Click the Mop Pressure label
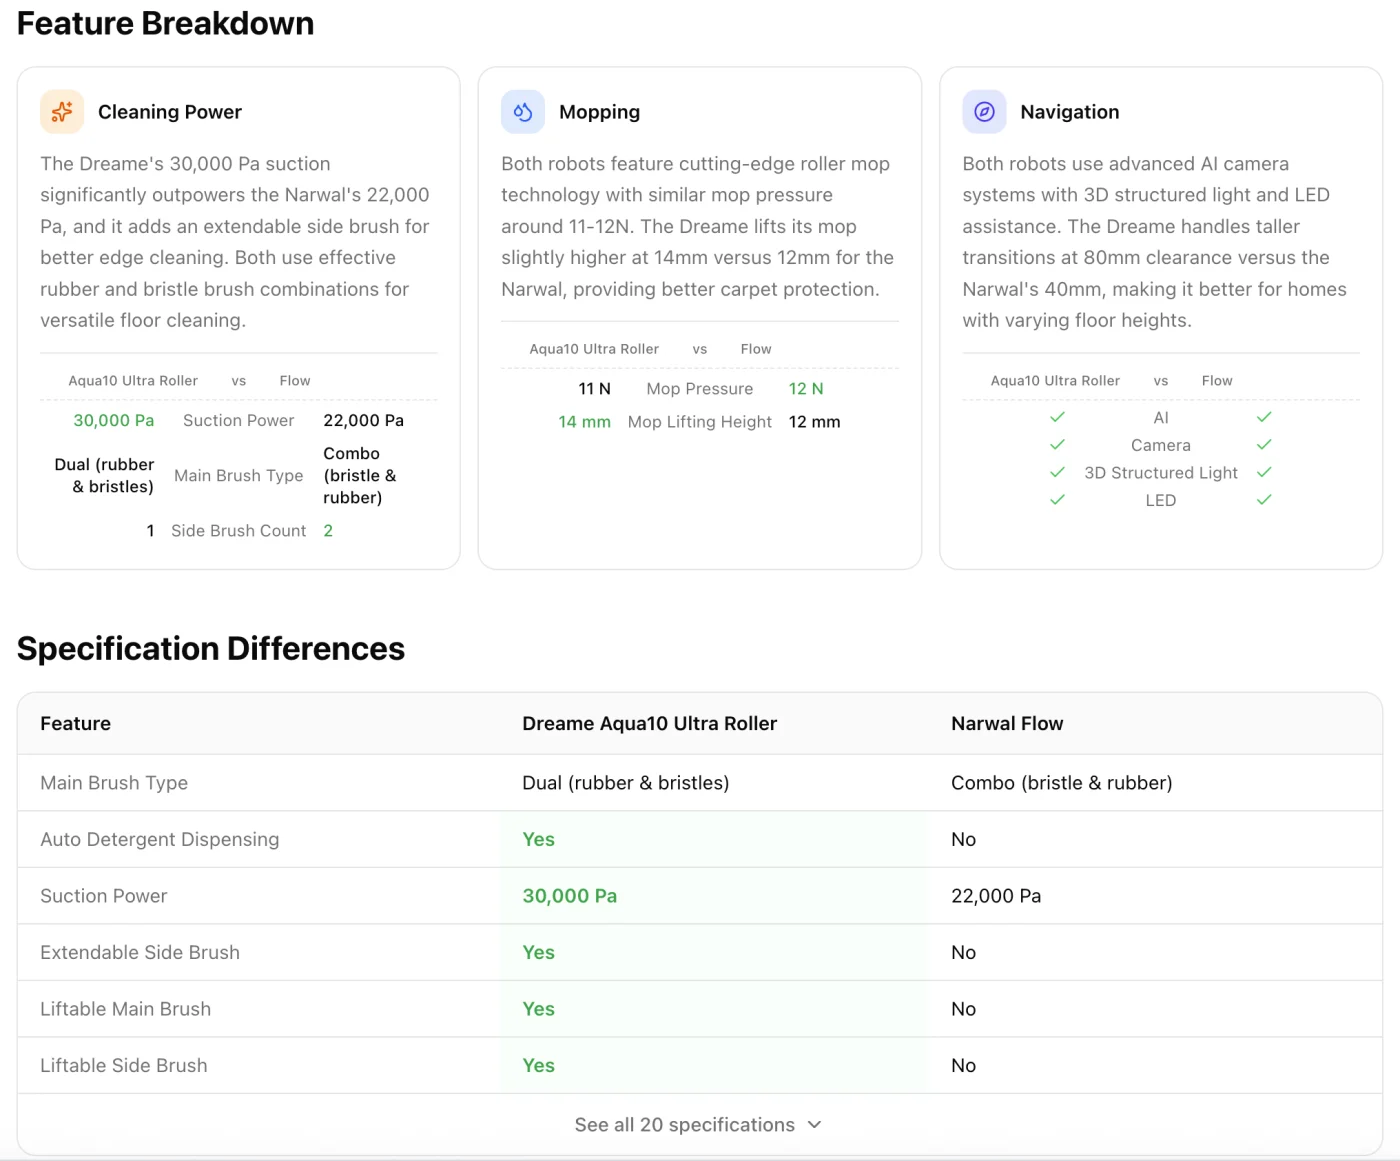This screenshot has height=1161, width=1400. point(700,389)
